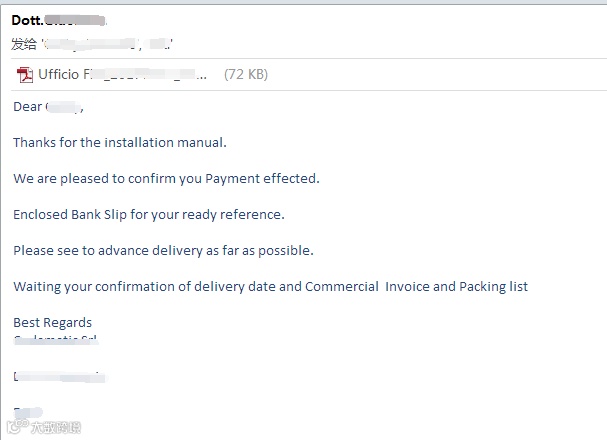Click the "Enclosed Bank Slip" sentence
This screenshot has width=607, height=440.
(x=149, y=215)
